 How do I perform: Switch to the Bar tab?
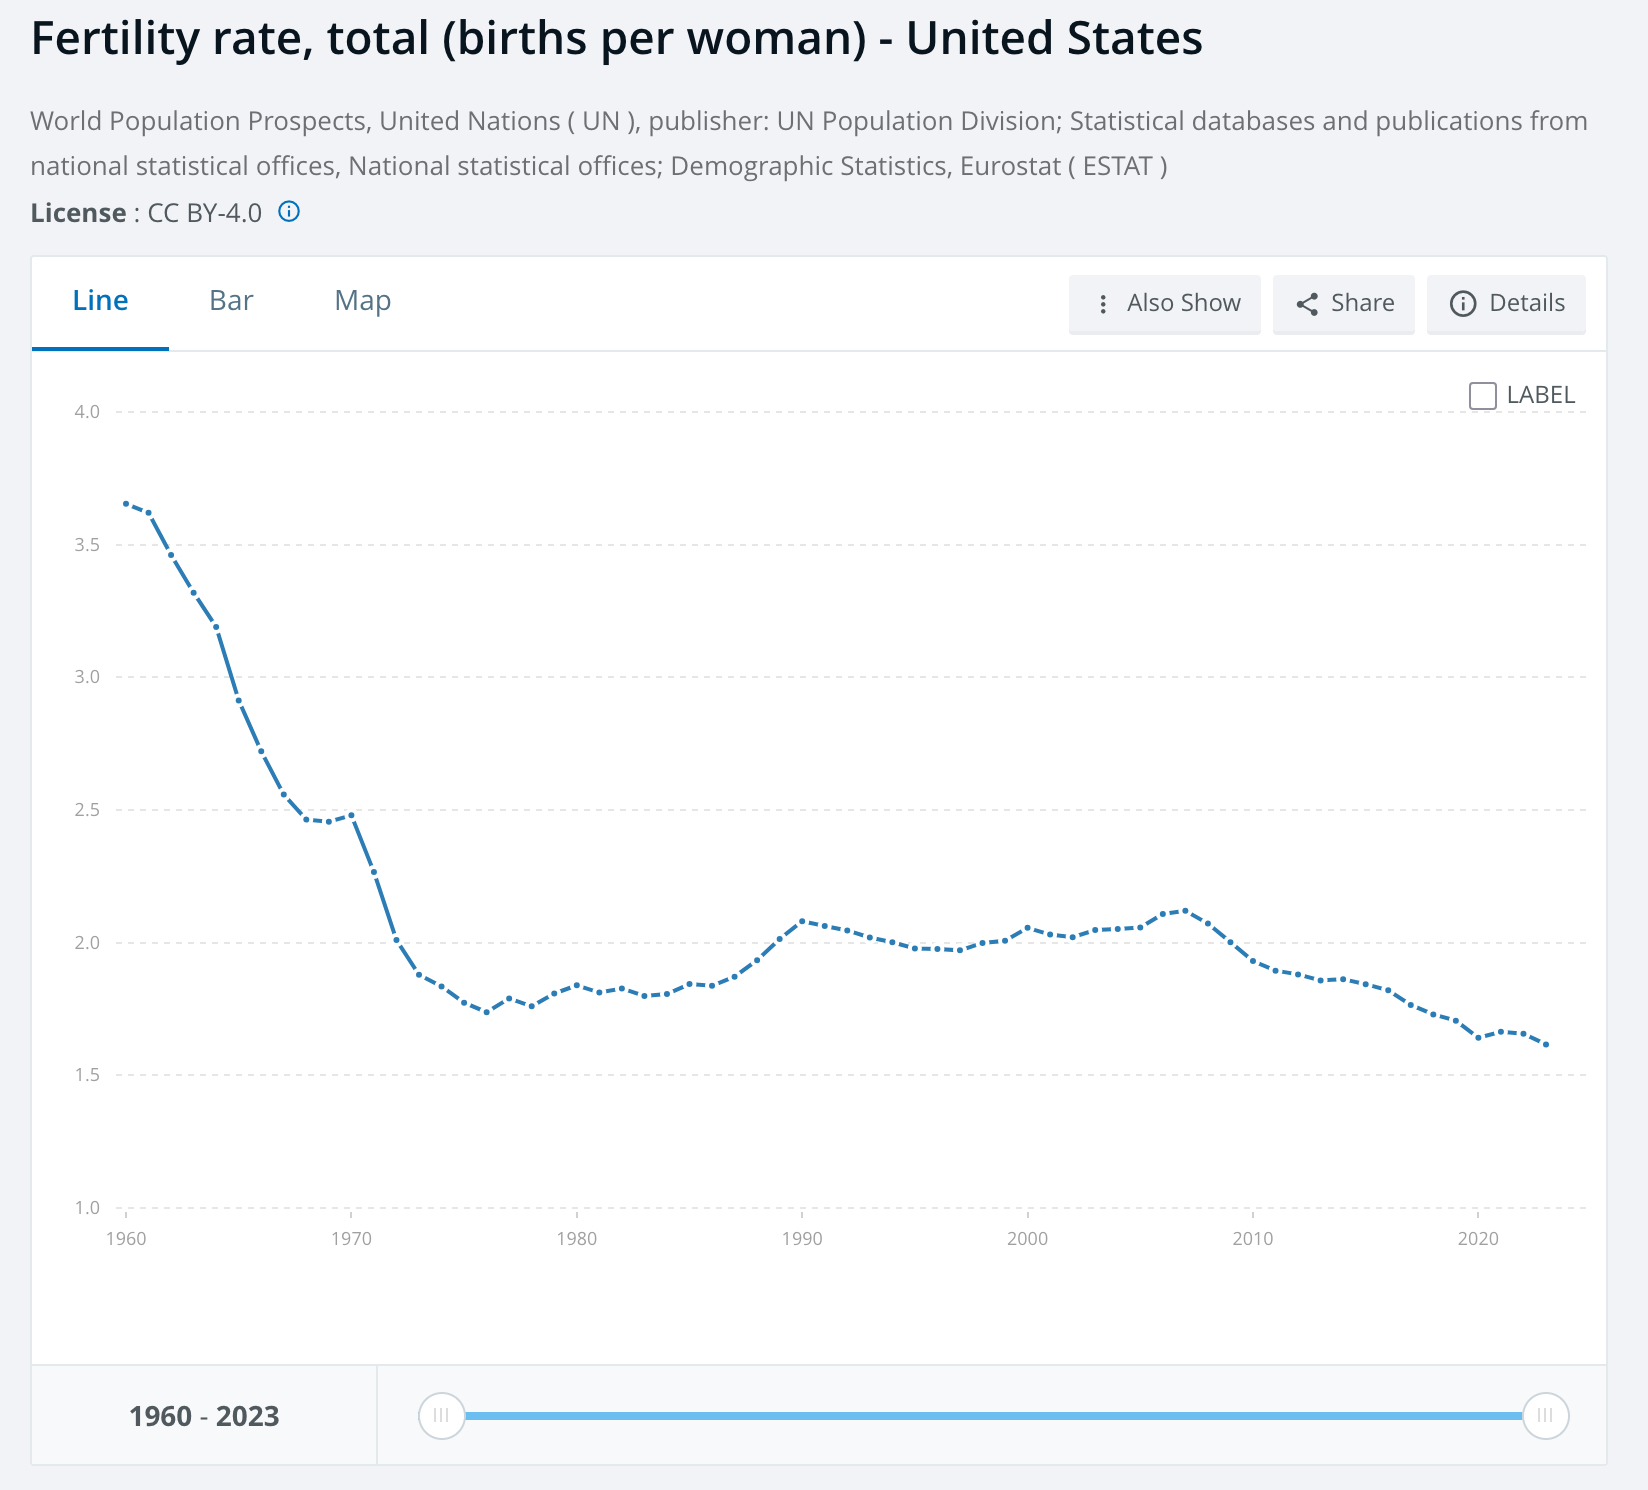(x=231, y=301)
